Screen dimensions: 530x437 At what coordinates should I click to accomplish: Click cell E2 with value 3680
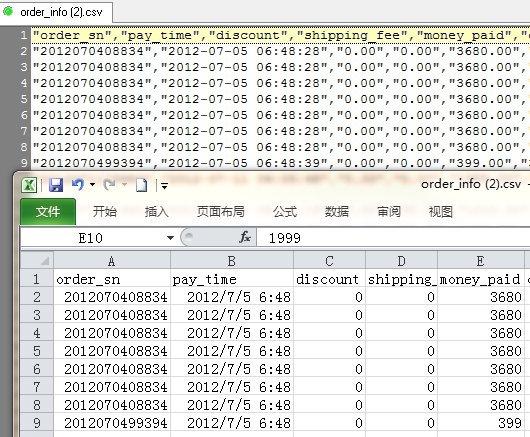click(481, 297)
